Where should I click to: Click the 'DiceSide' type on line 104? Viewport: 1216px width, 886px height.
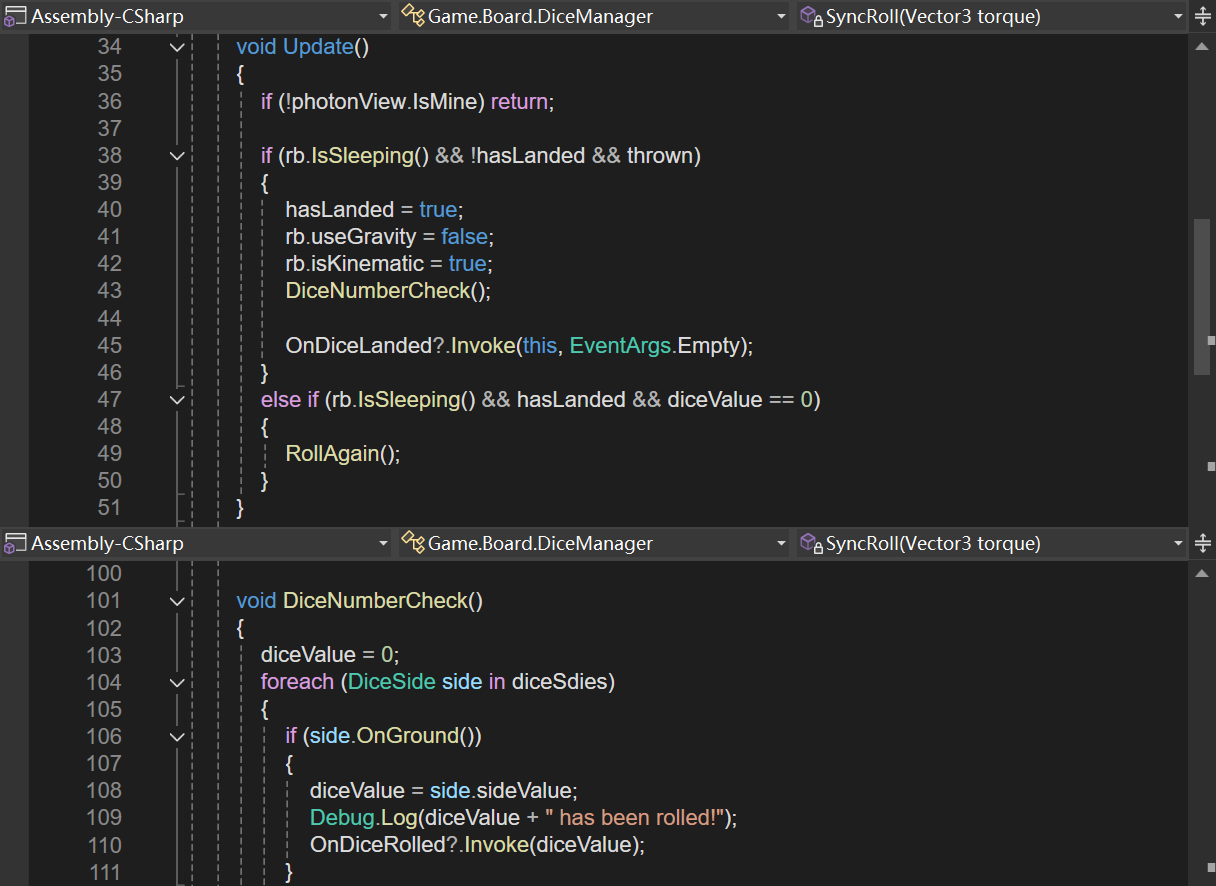391,682
